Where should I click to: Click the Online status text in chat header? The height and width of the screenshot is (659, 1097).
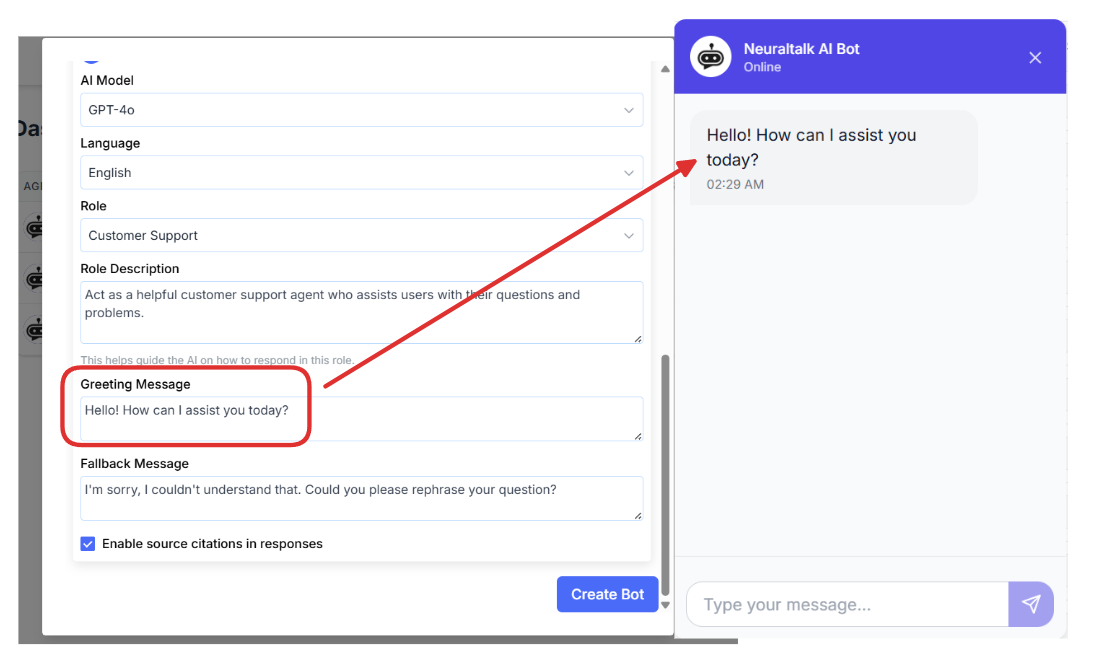tap(762, 67)
